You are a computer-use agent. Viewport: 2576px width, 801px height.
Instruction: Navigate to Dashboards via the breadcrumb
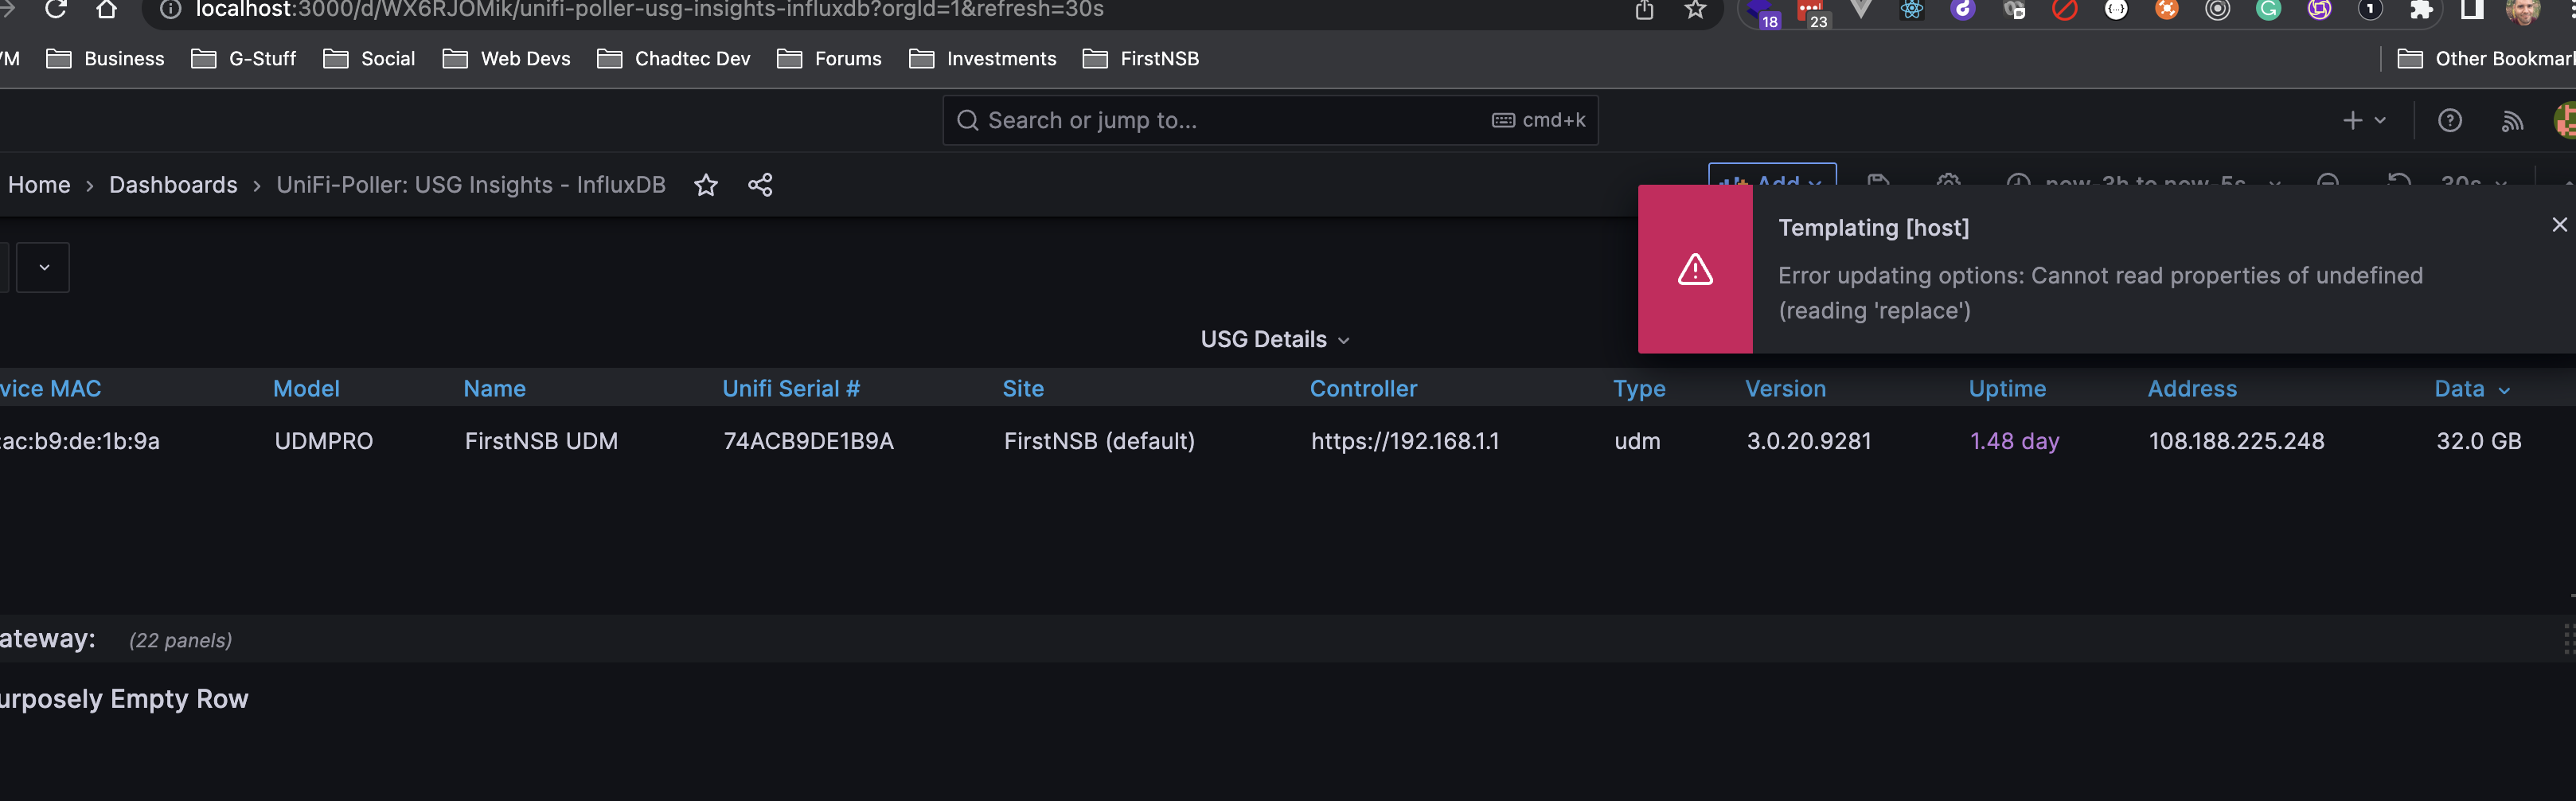(173, 185)
